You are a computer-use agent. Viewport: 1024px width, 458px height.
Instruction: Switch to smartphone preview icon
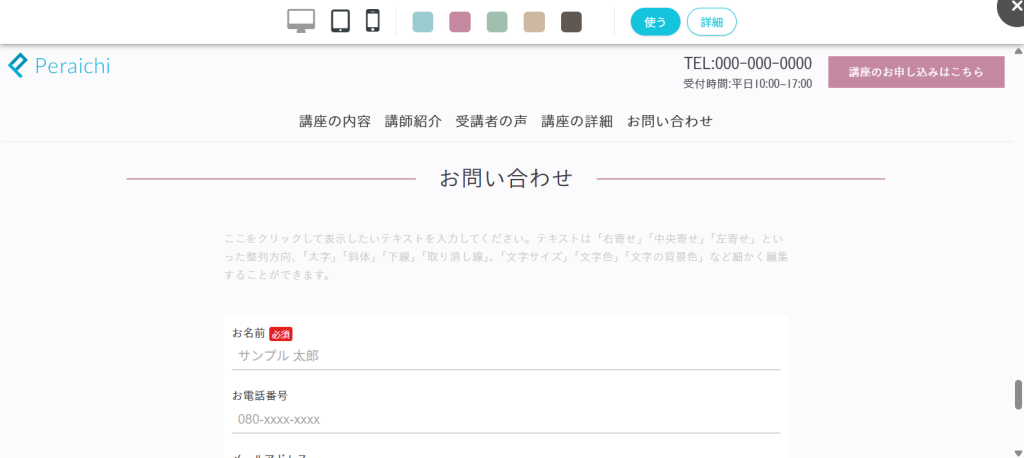pyautogui.click(x=373, y=21)
